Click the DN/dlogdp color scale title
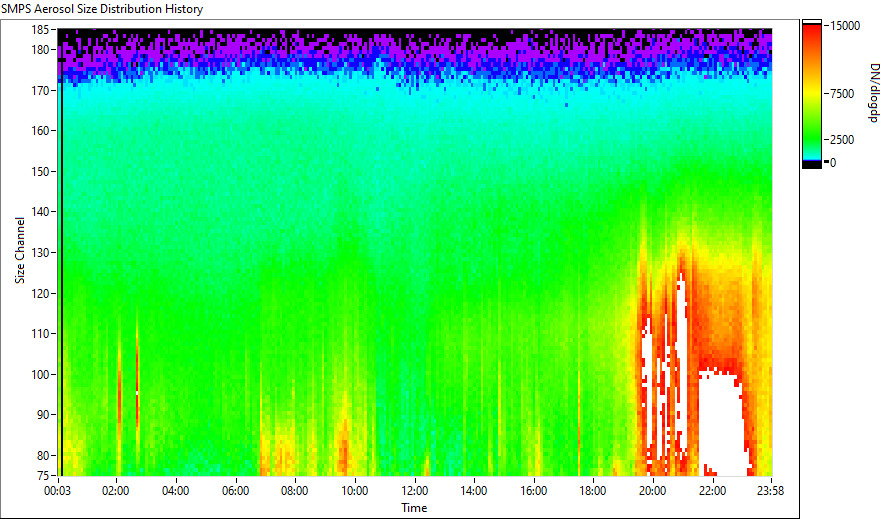 (874, 93)
